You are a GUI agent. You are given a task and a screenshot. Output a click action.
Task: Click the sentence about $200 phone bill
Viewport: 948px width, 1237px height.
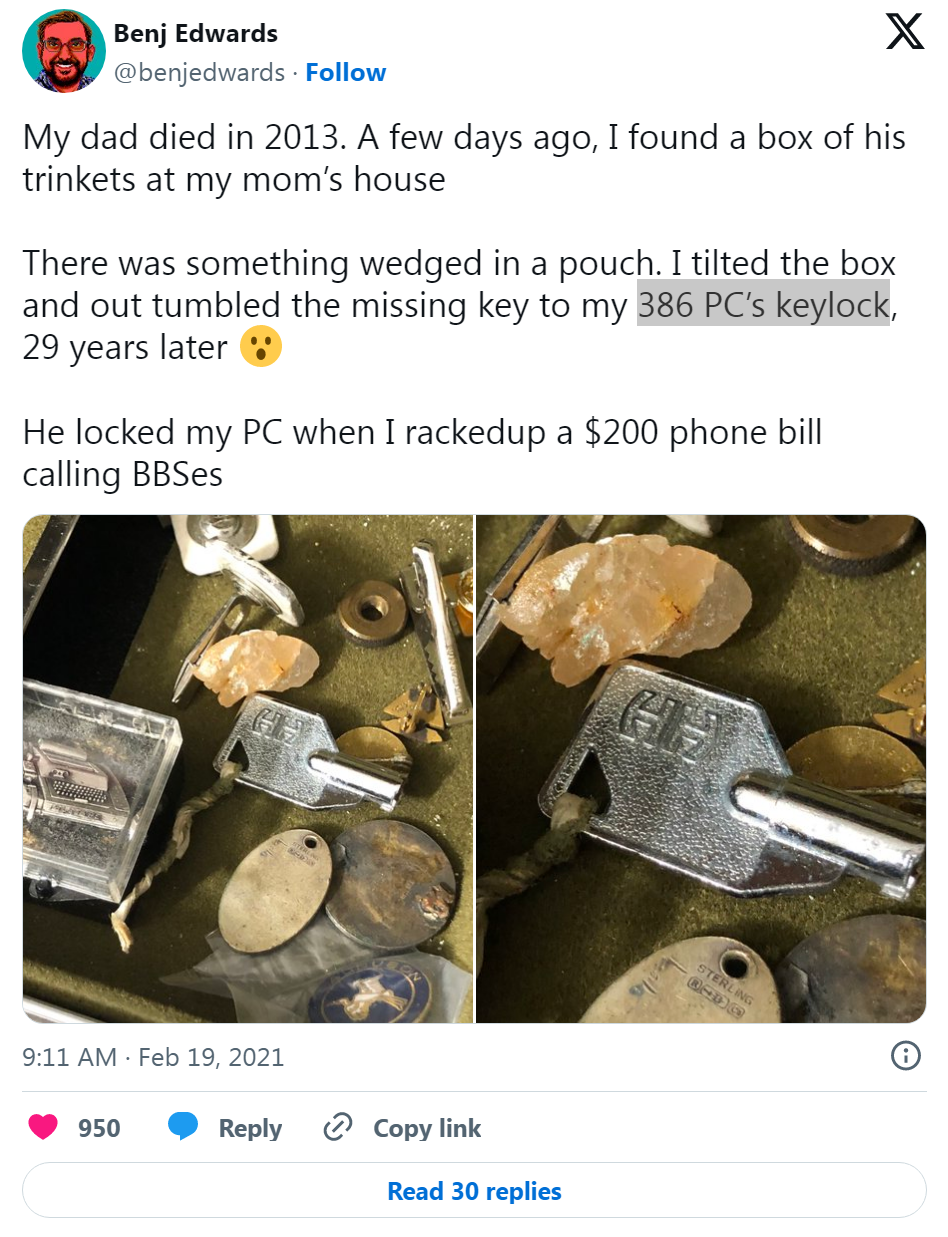pyautogui.click(x=422, y=452)
